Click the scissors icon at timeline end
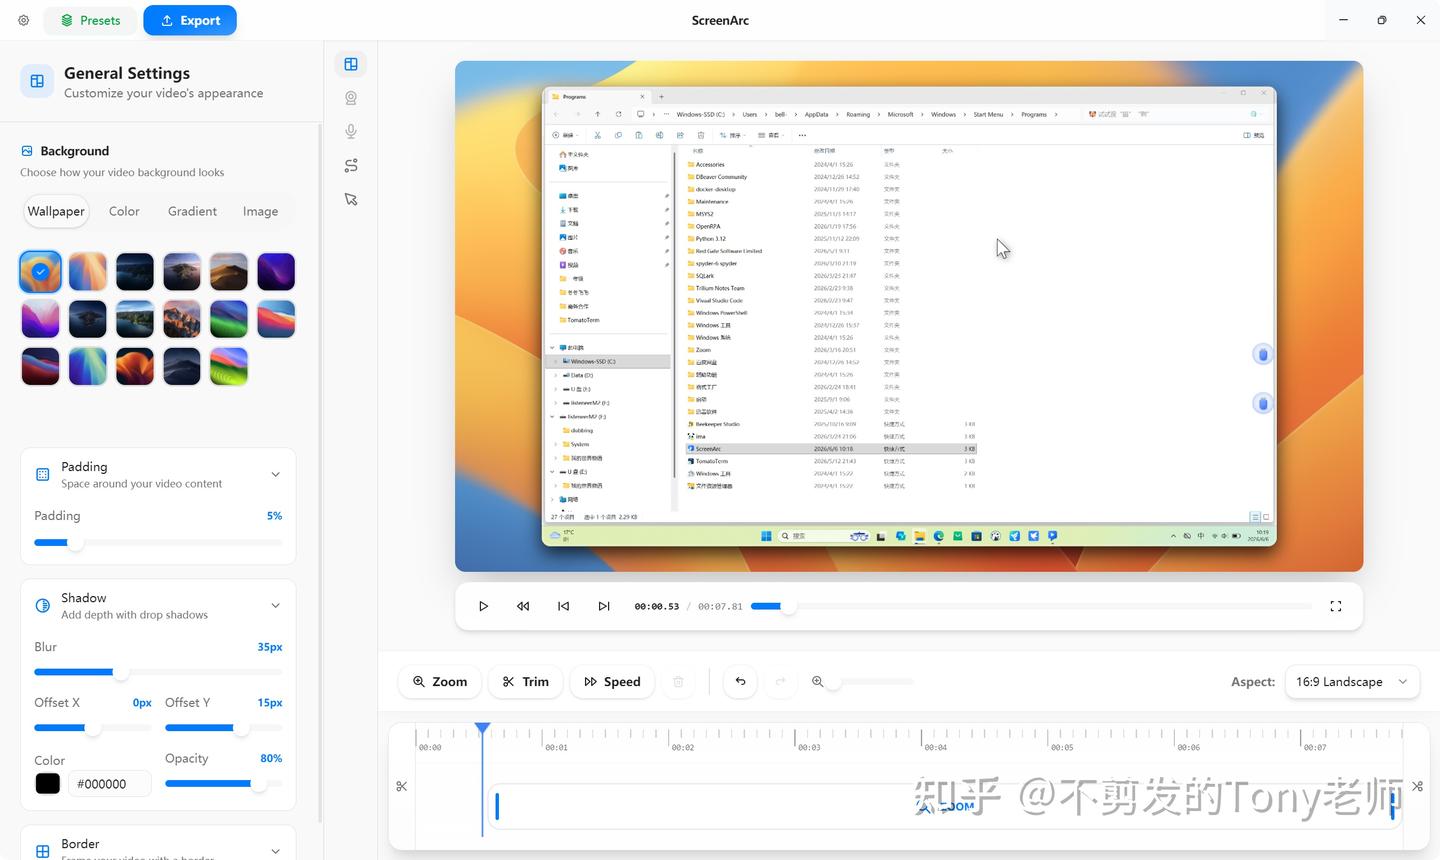The image size is (1440, 860). click(x=1417, y=787)
